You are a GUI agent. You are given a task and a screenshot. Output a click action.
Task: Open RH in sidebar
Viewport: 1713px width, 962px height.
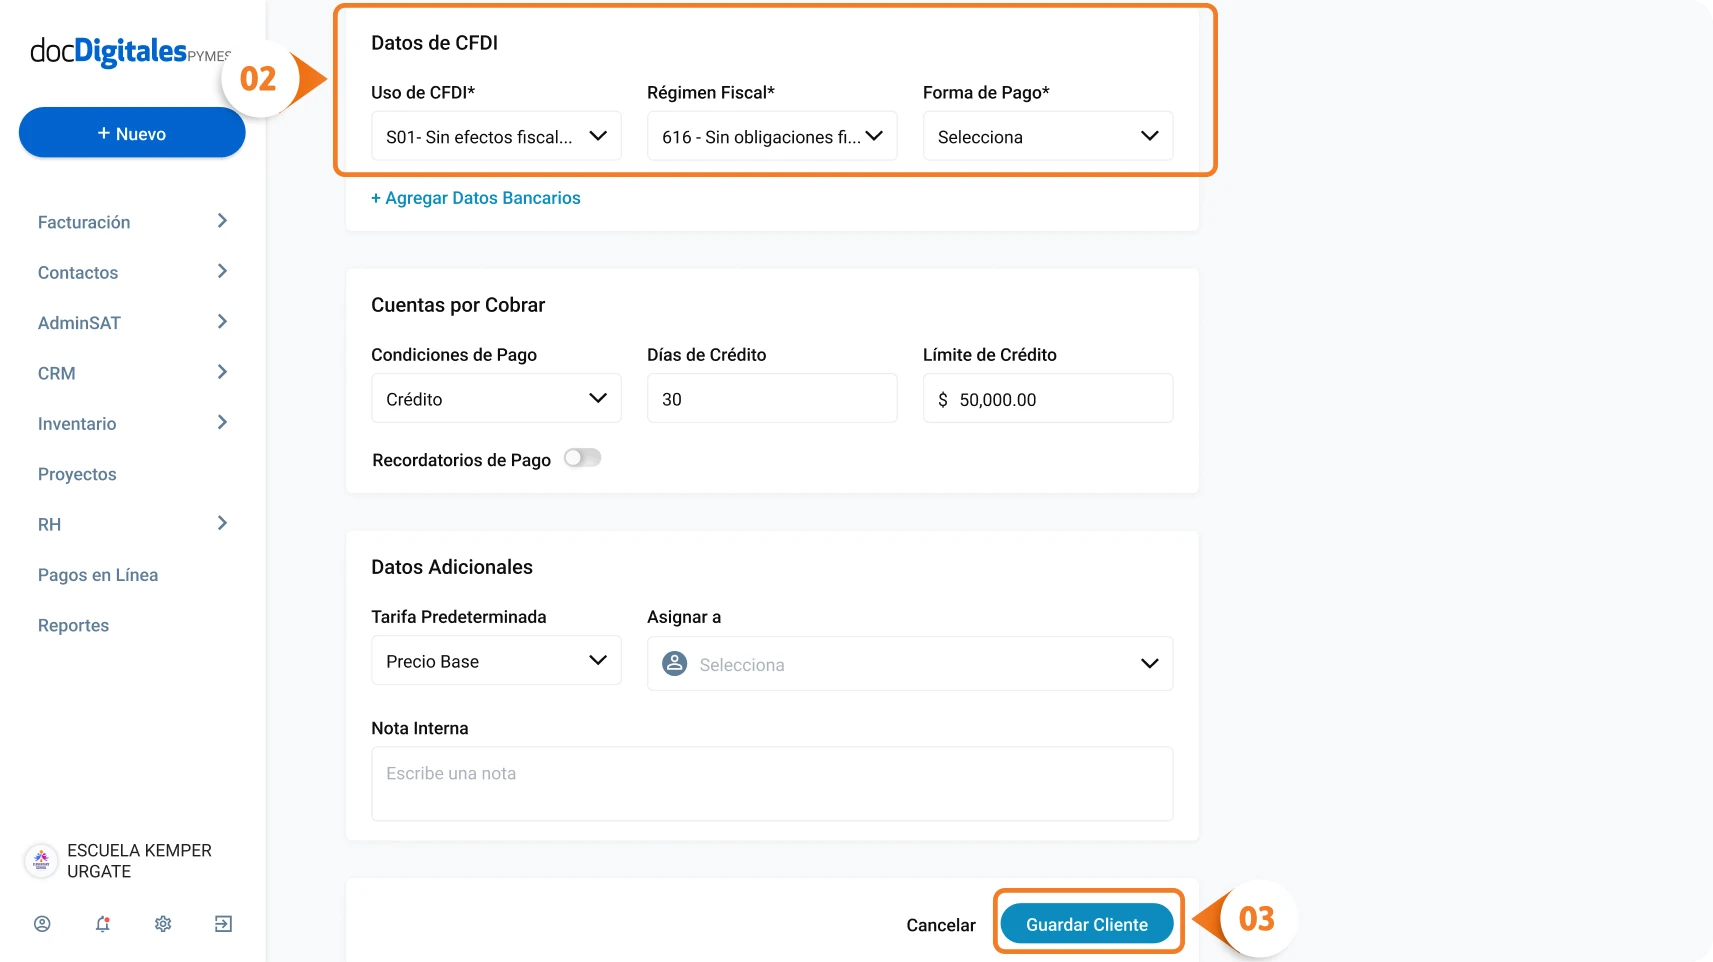(x=49, y=524)
